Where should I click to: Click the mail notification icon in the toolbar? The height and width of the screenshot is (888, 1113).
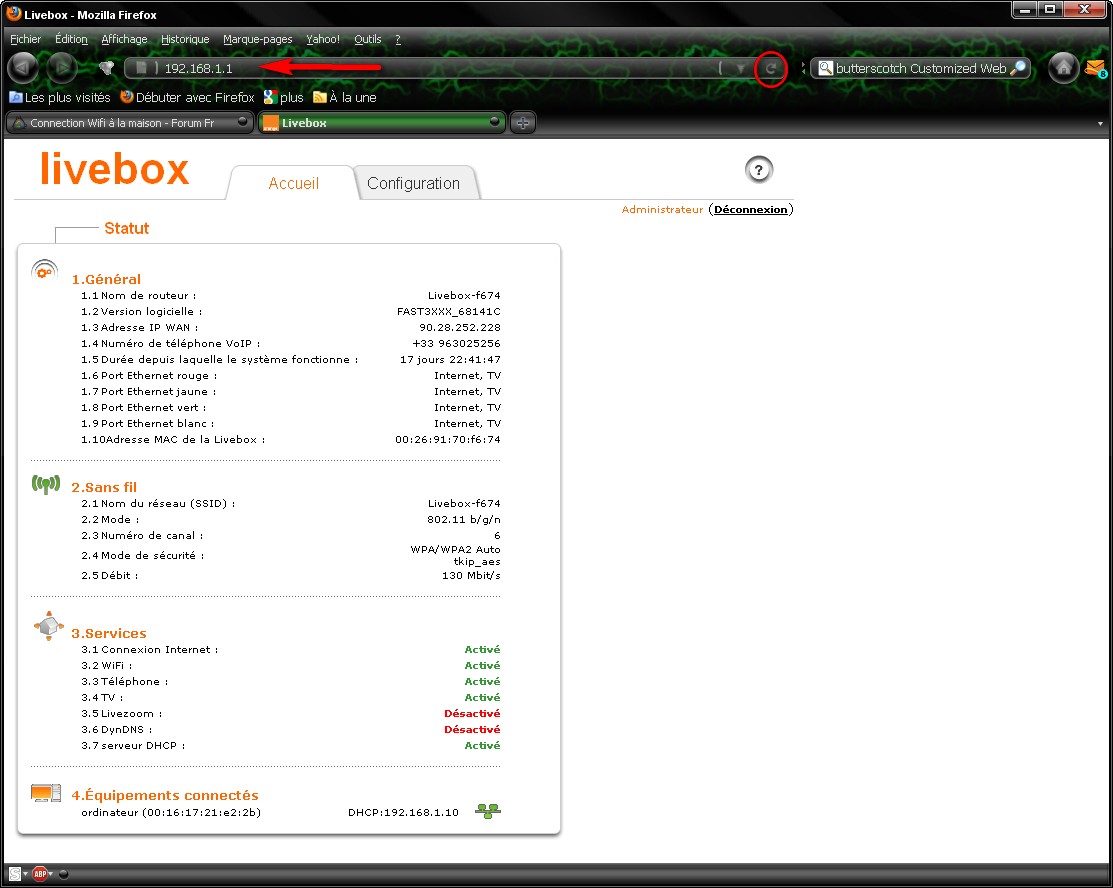click(x=1095, y=68)
